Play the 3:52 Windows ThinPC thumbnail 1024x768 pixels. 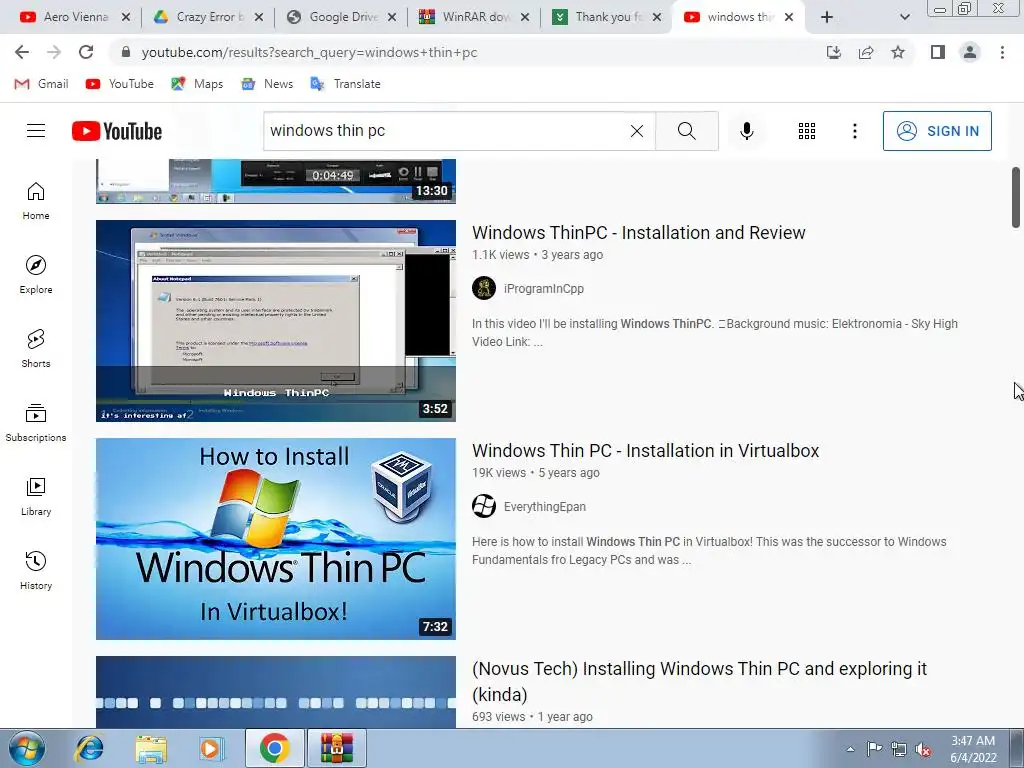[276, 321]
